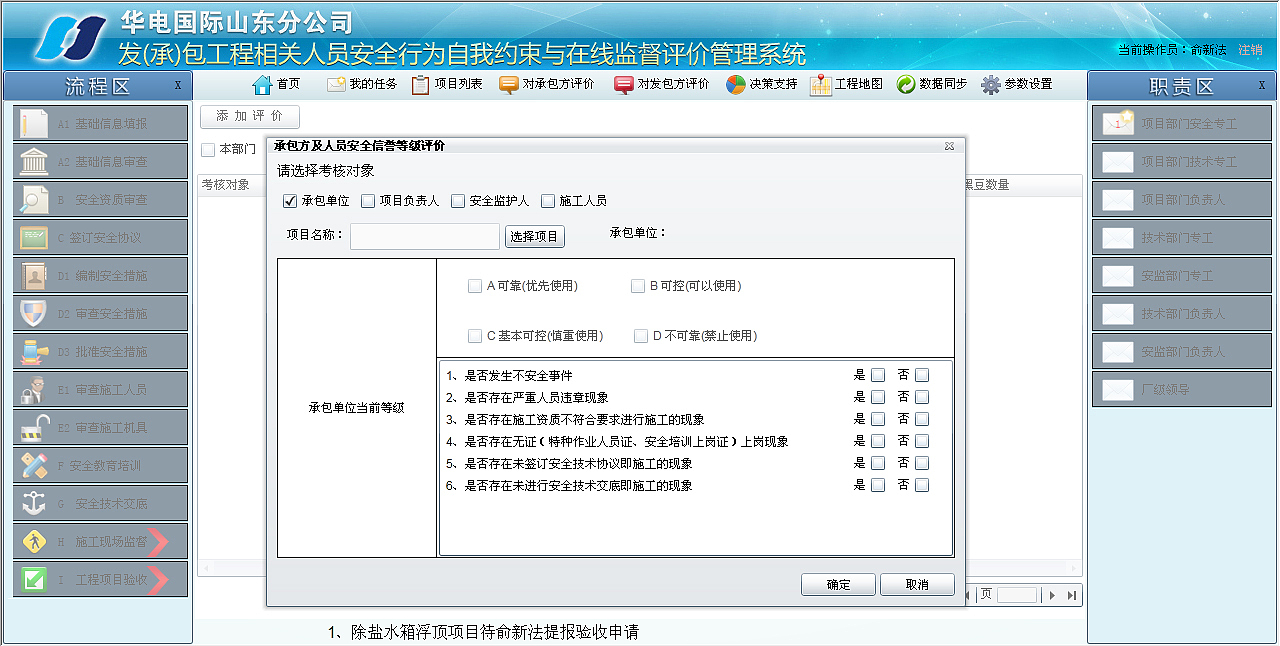Image resolution: width=1280 pixels, height=646 pixels.
Task: Select A1 基础信息填报 step
Action: 101,123
